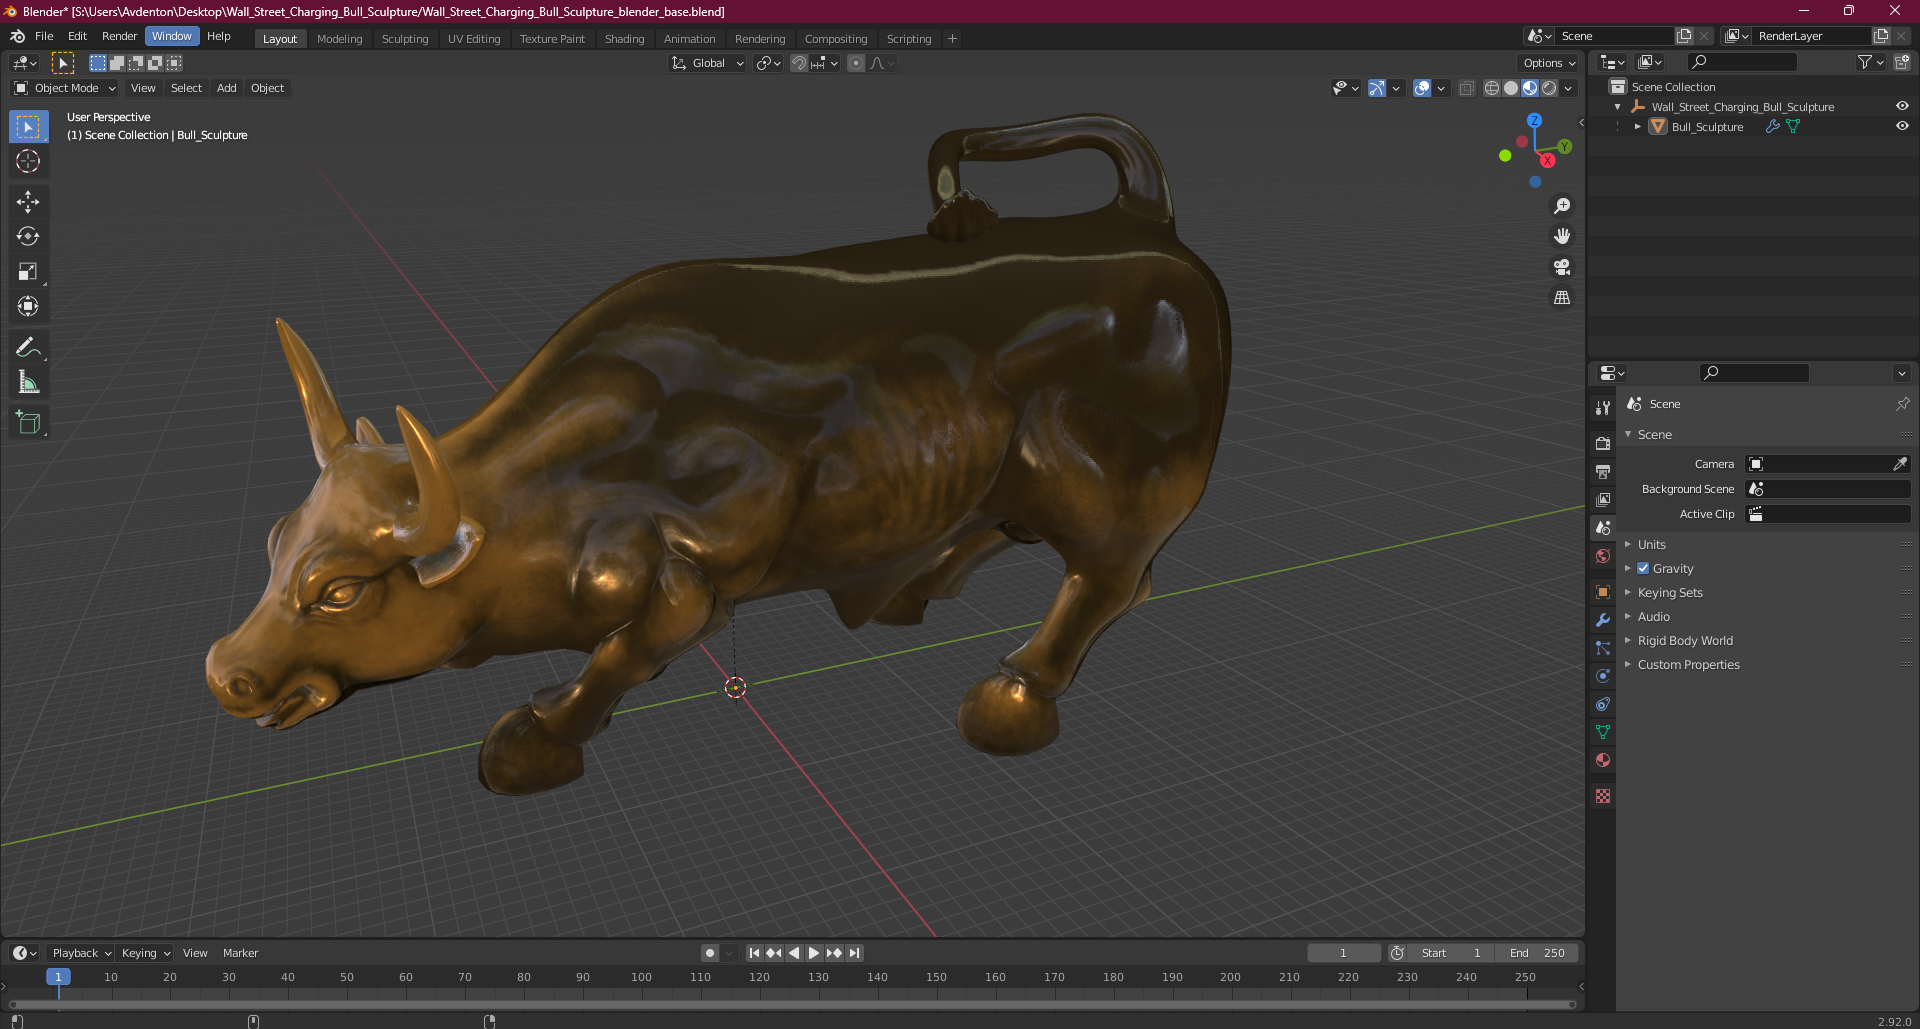
Task: Open the Object Mode dropdown
Action: click(65, 88)
